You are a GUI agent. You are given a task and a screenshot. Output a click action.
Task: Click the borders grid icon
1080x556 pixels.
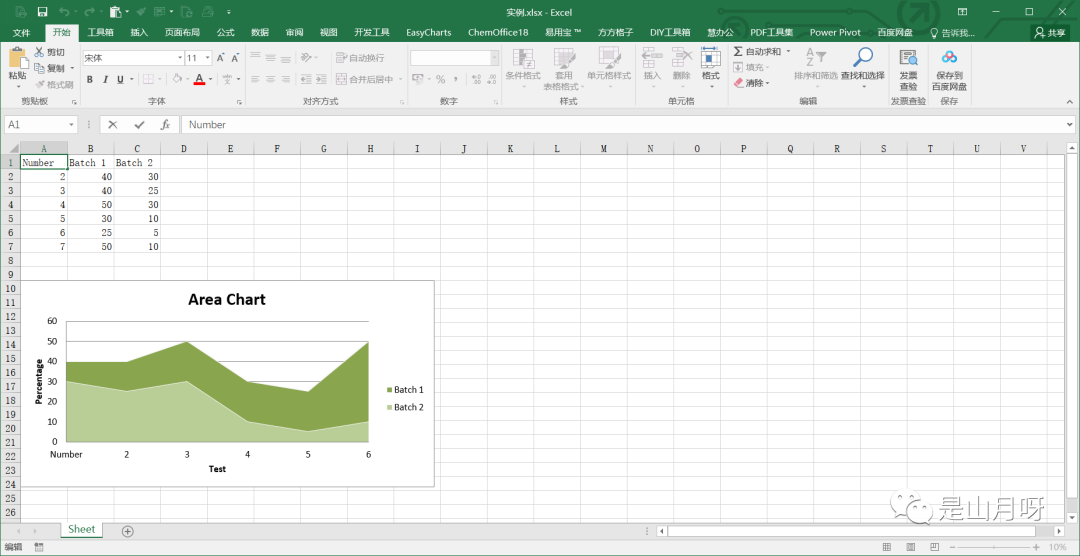(148, 79)
